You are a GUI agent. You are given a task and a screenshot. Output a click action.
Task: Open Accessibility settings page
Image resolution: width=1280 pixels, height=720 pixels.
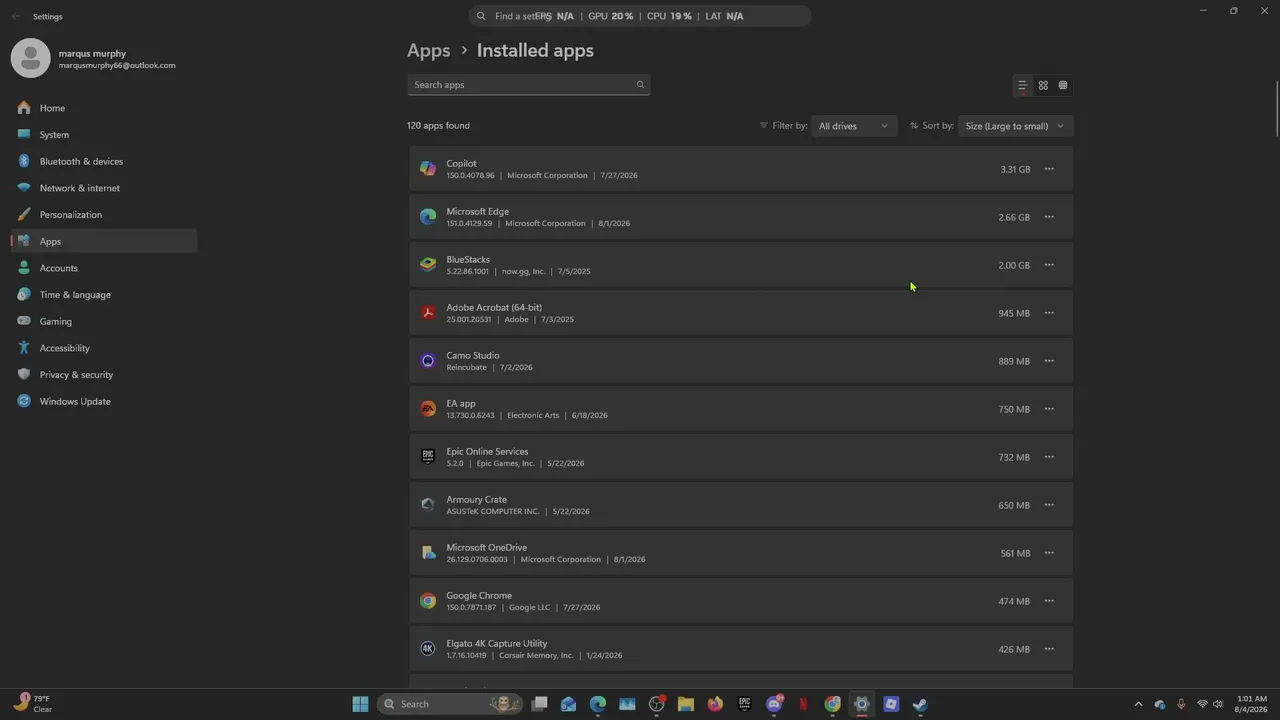click(104, 348)
